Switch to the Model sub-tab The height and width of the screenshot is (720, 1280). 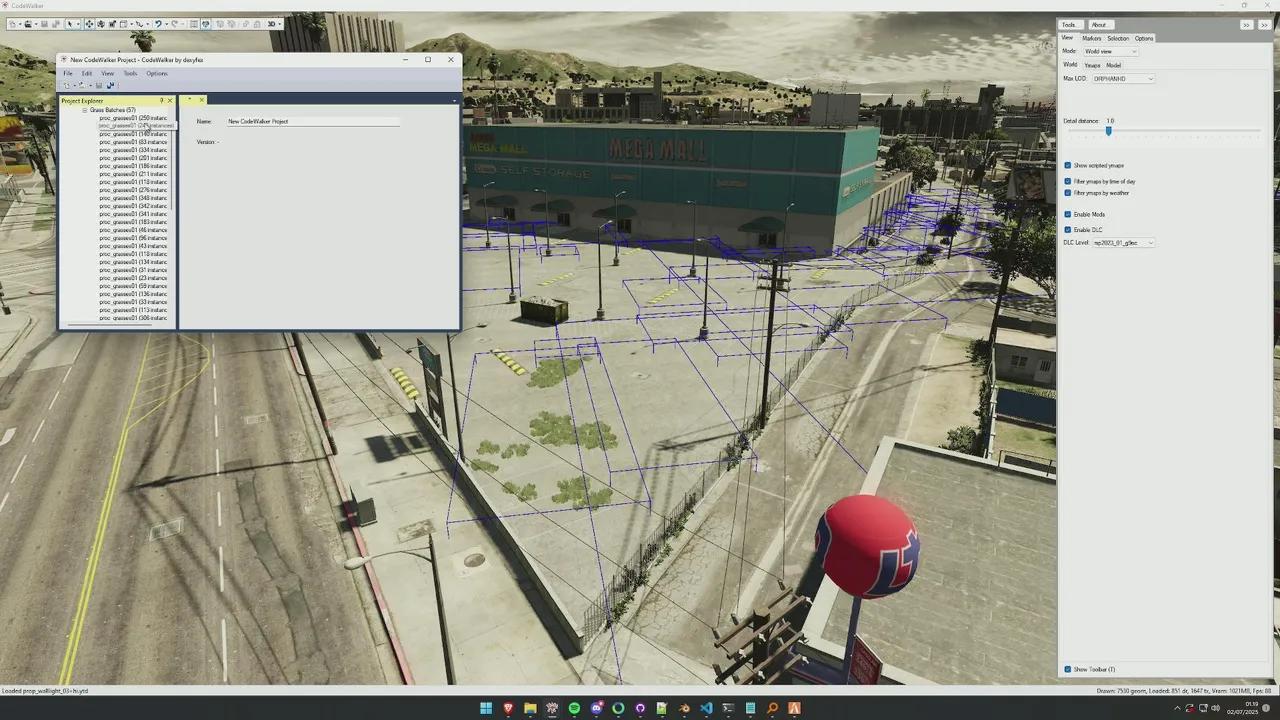[1113, 65]
